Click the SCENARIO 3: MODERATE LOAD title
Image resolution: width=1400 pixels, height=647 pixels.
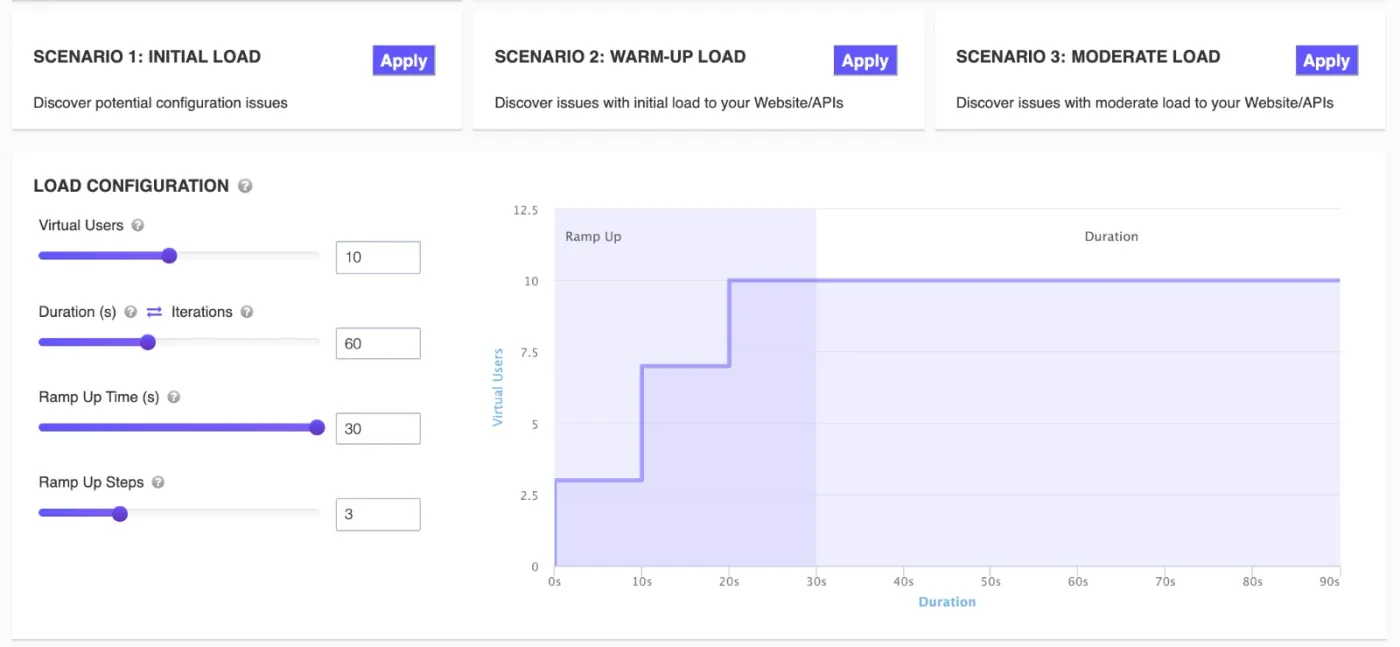pos(1088,57)
